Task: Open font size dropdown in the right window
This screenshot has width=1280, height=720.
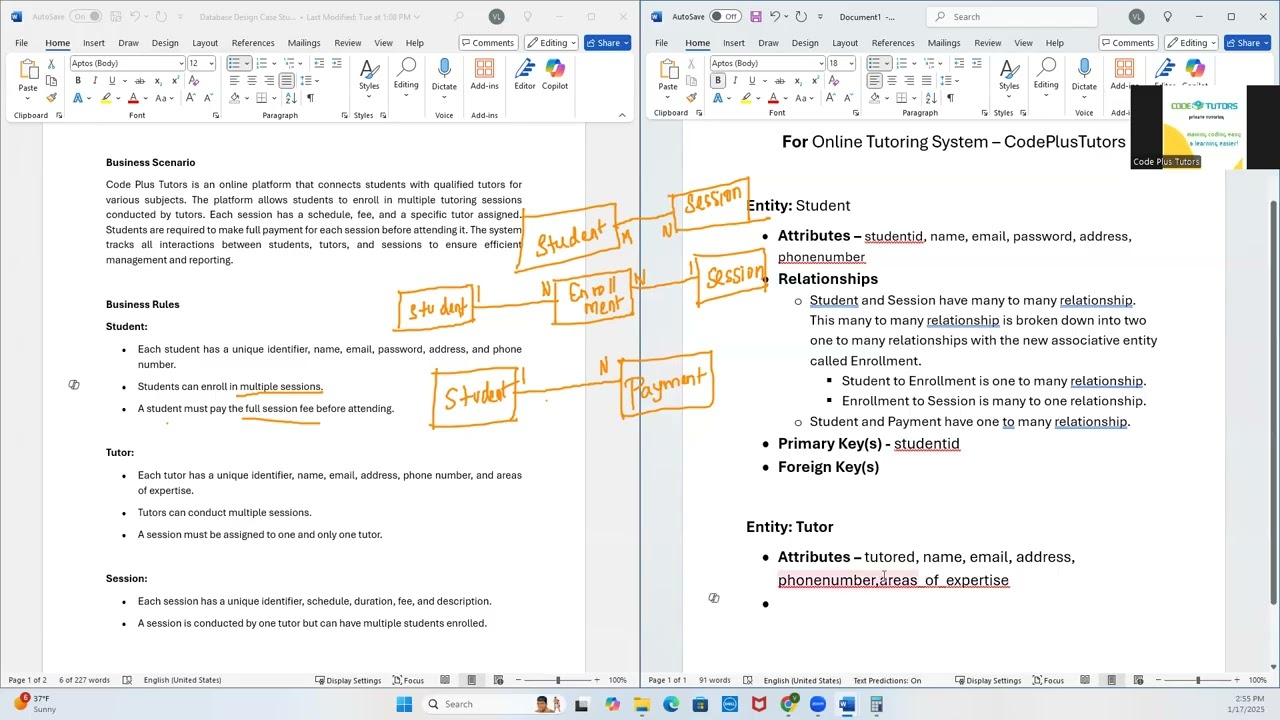Action: pos(851,63)
